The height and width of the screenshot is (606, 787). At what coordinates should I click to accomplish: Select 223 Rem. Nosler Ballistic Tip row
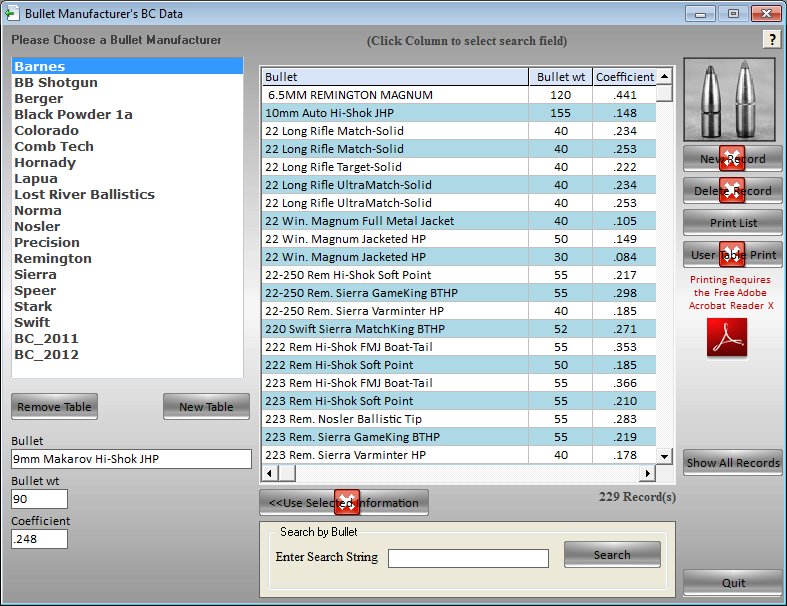pos(459,419)
